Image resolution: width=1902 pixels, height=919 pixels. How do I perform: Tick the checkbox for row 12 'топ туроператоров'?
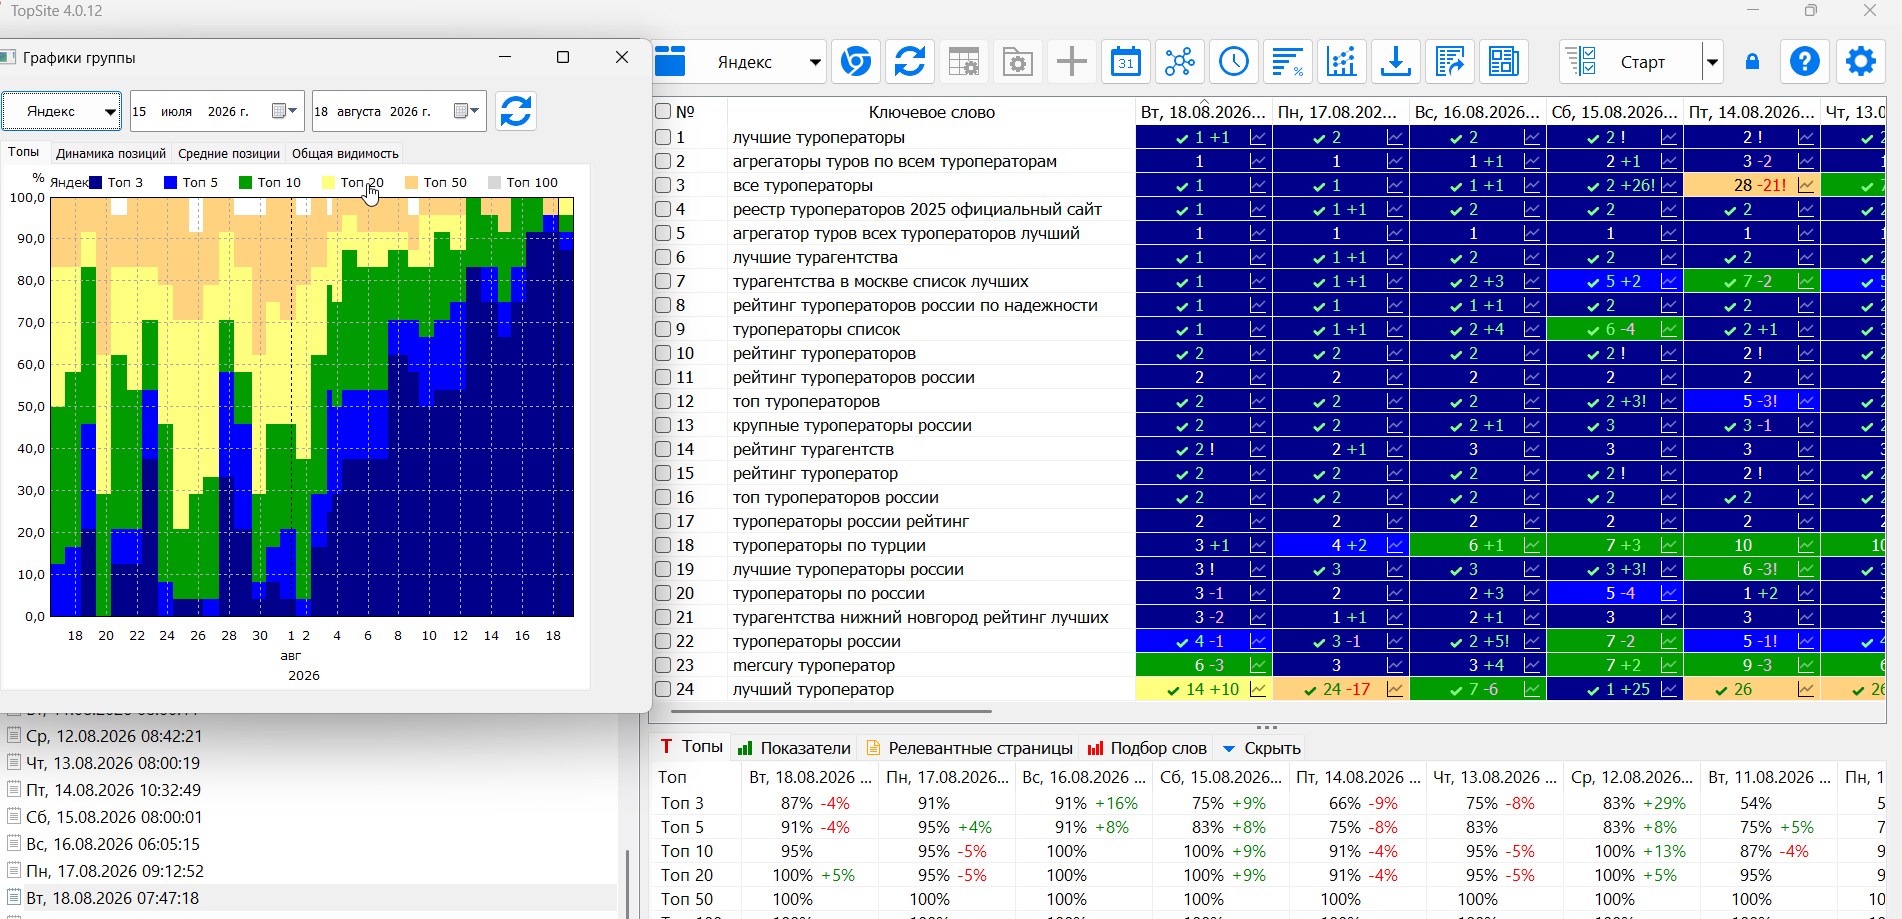[x=663, y=401]
